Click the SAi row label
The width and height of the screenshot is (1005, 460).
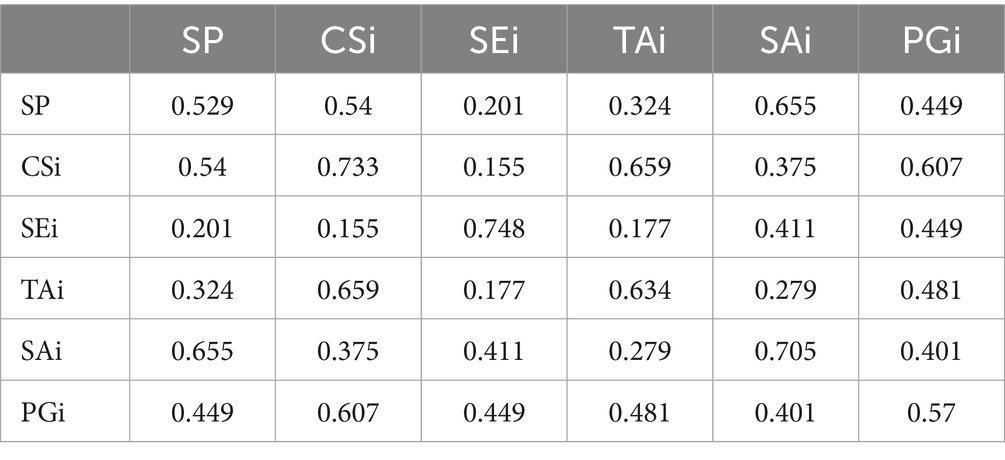click(36, 352)
